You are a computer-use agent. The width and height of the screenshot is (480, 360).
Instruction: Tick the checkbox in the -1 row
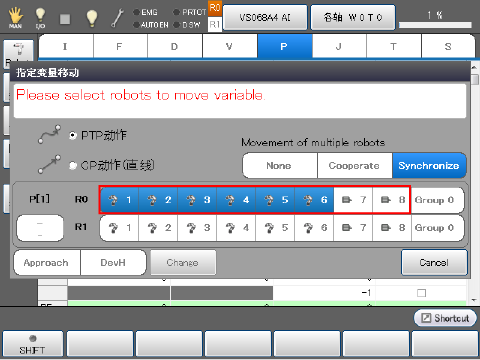point(421,293)
